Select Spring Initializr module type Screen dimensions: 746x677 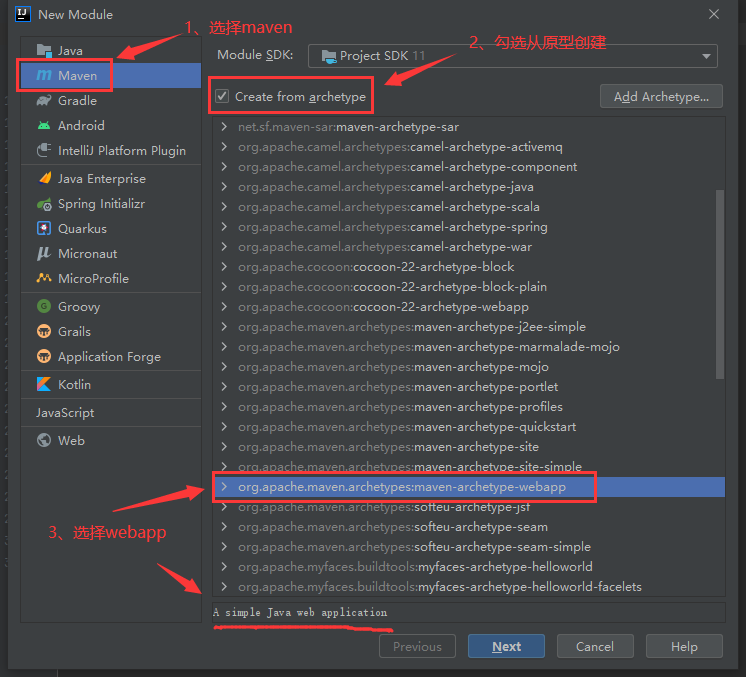[111, 204]
